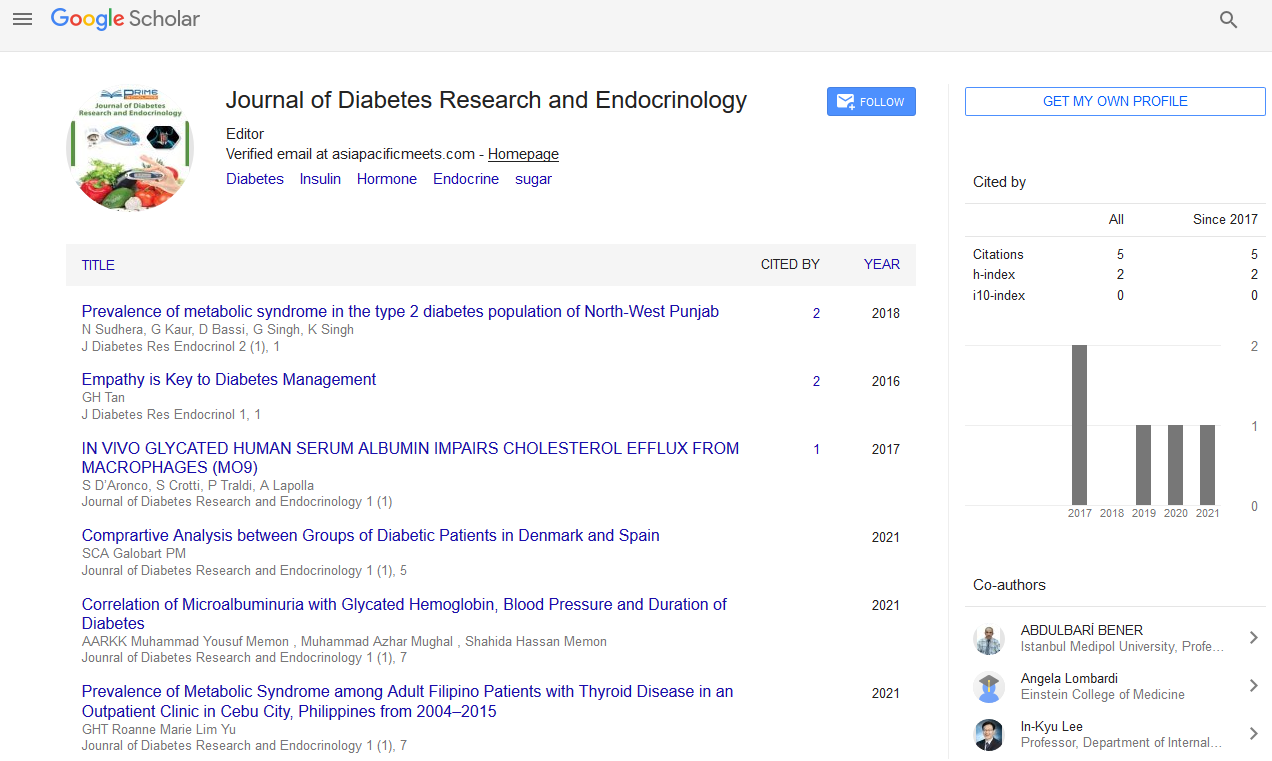This screenshot has height=761, width=1272.
Task: Expand In-Kyu Lee co-author chevron
Action: click(1253, 734)
